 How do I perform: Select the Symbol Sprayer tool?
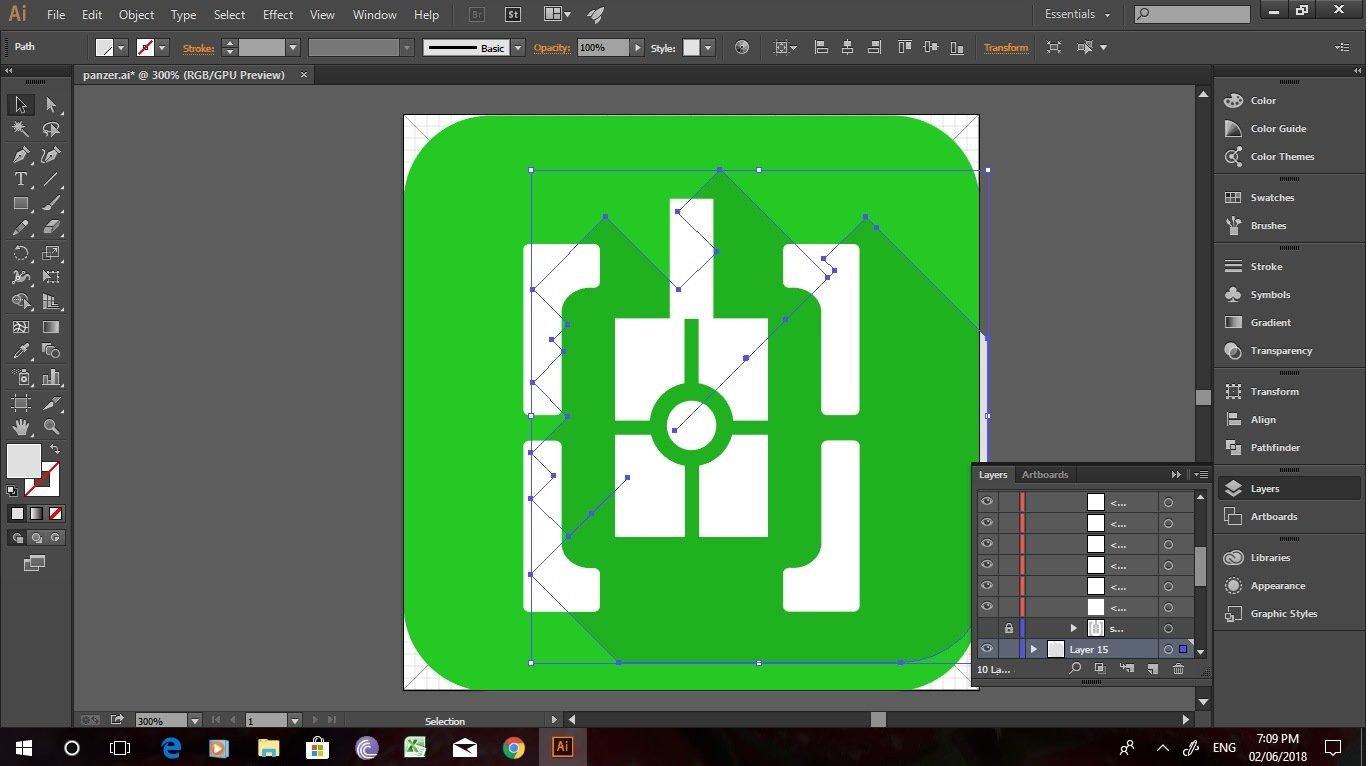coord(20,377)
